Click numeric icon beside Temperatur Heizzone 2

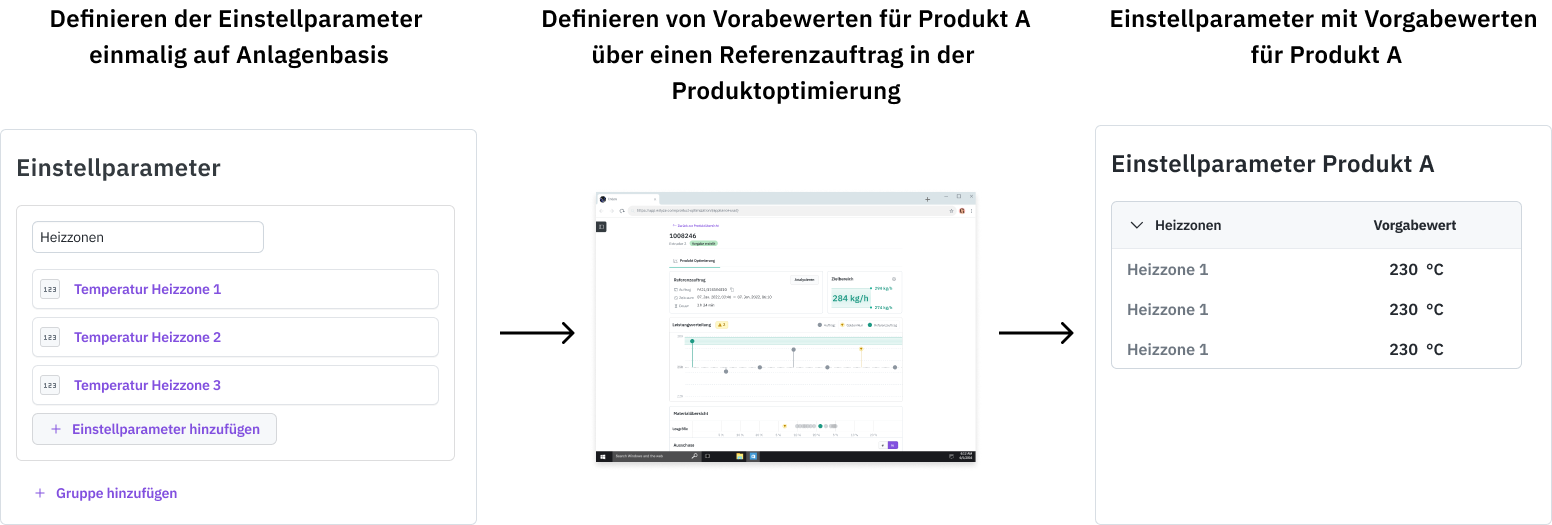point(50,337)
